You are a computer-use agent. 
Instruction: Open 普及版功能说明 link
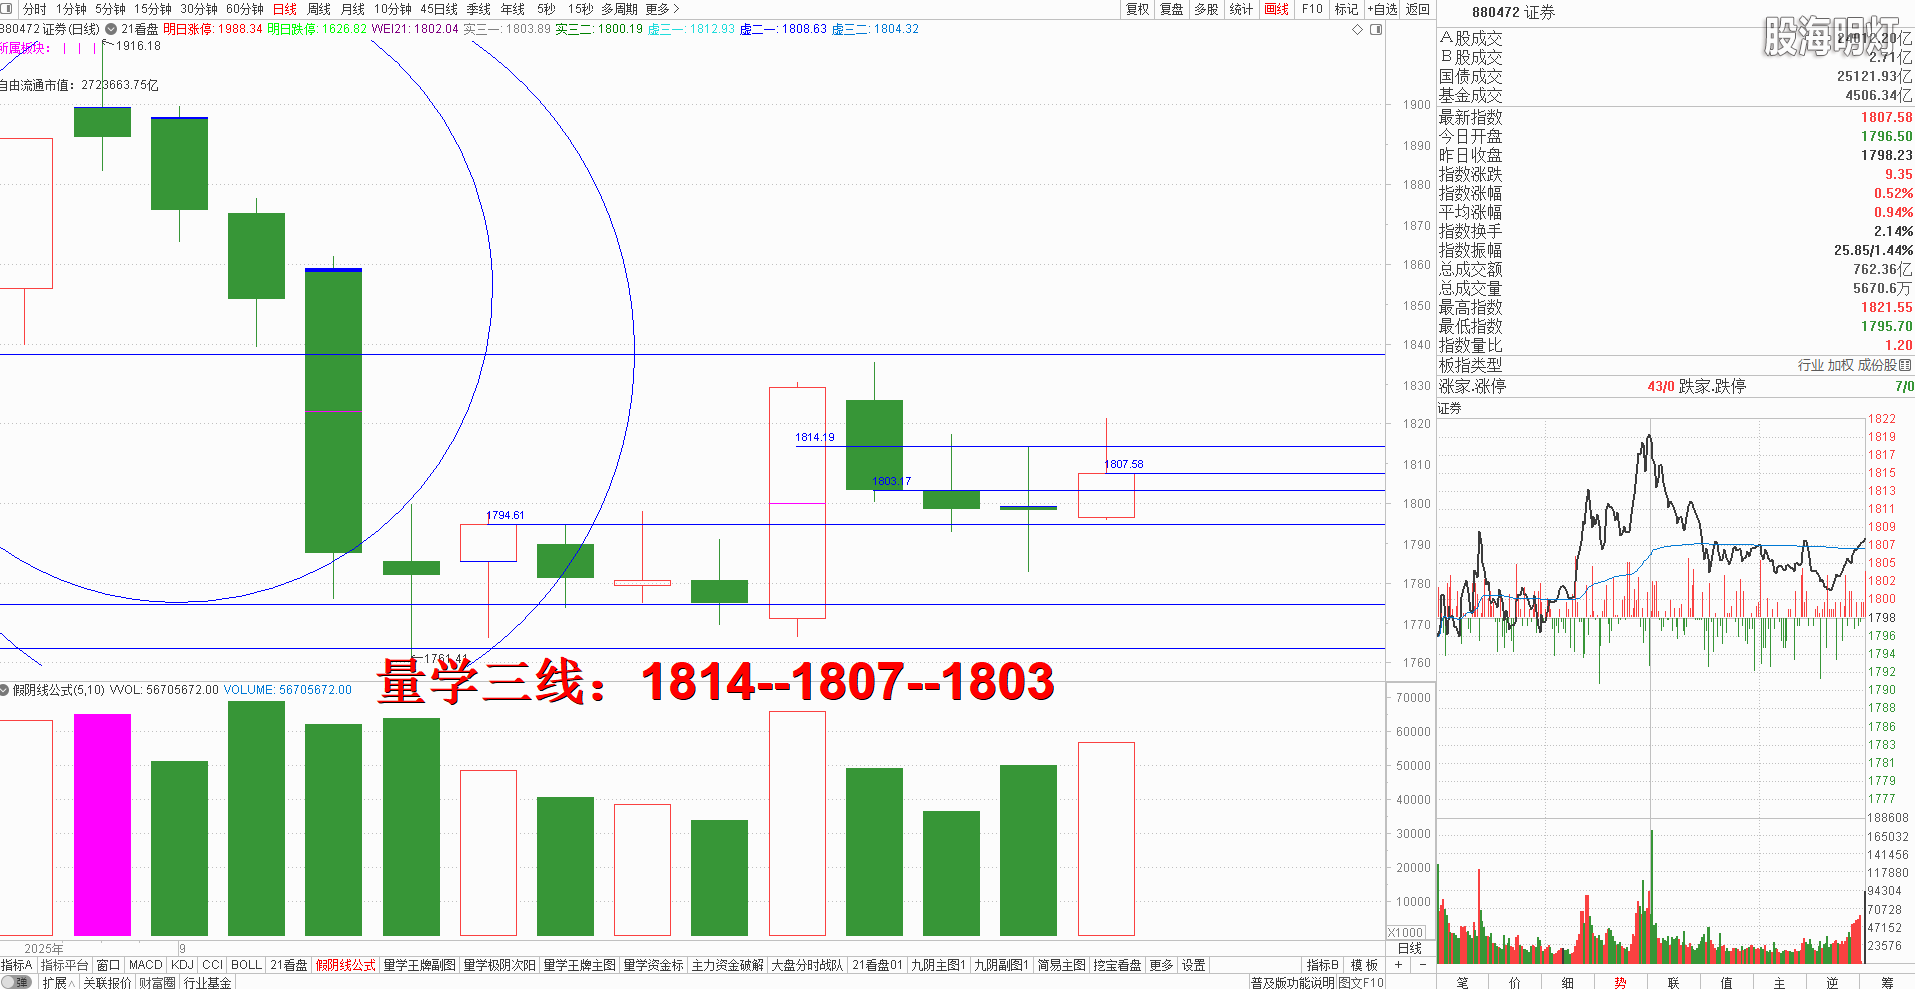(1292, 982)
